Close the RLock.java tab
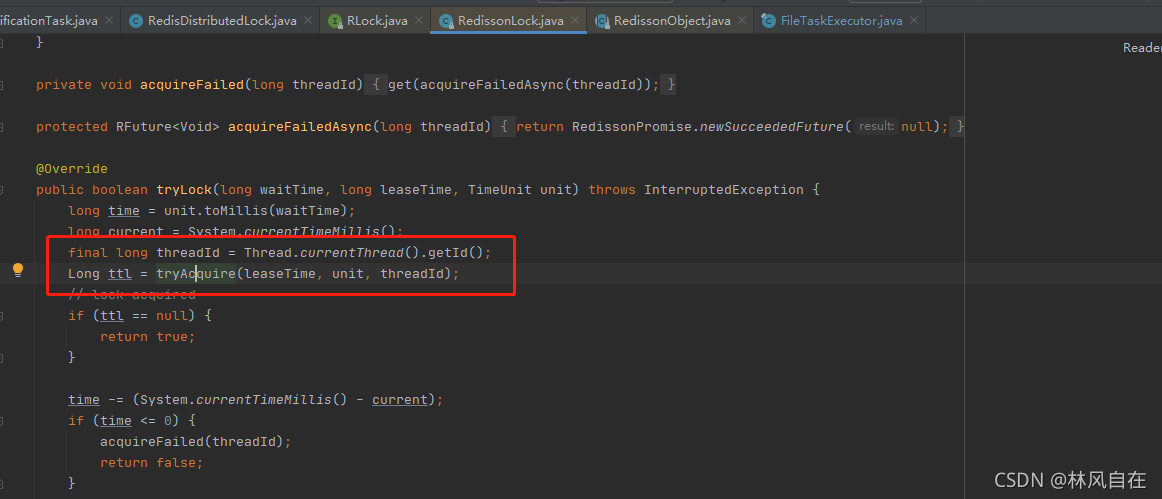The image size is (1162, 499). pos(420,21)
